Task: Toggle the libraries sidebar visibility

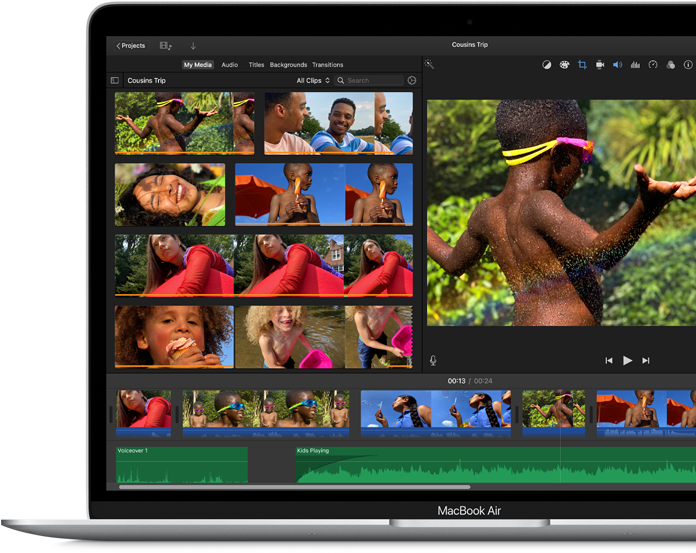Action: [115, 80]
